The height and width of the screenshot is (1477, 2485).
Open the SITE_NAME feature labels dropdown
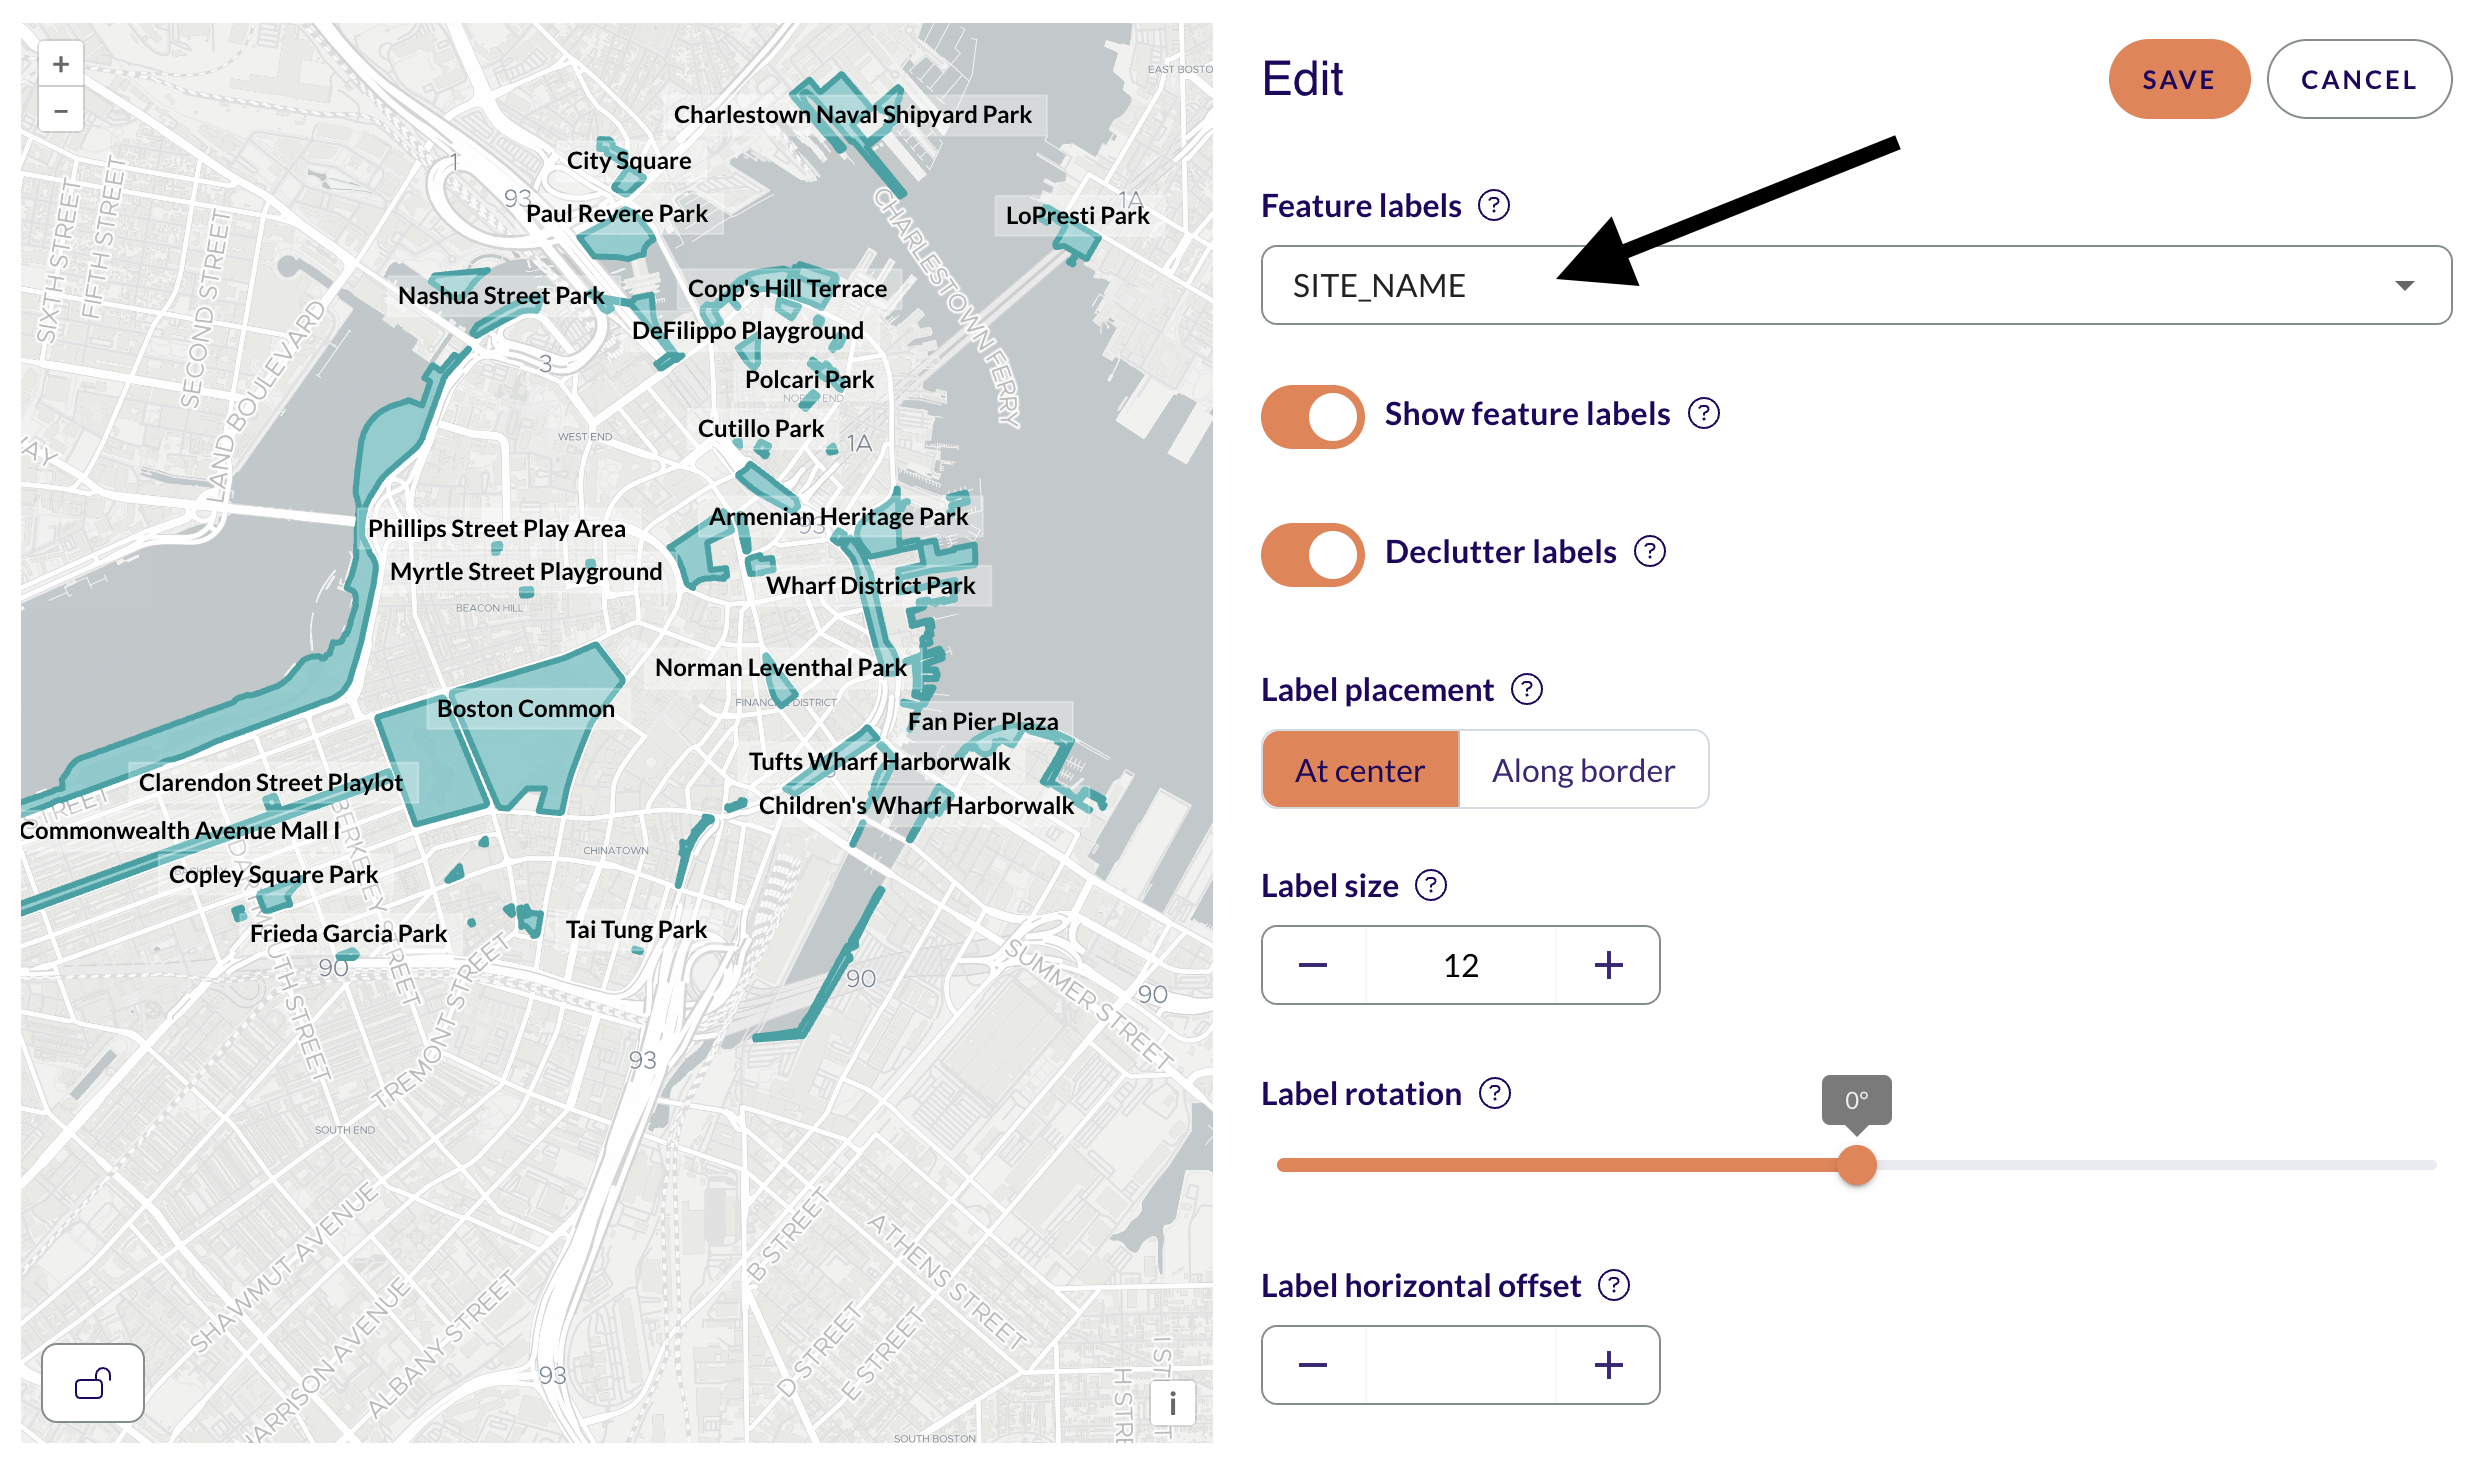coord(1856,285)
